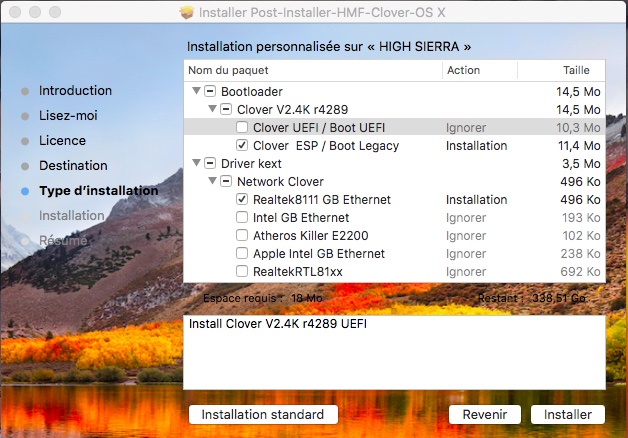The width and height of the screenshot is (628, 438).
Task: Click Ignorer action for Intel GB Ethernet
Action: coord(466,218)
